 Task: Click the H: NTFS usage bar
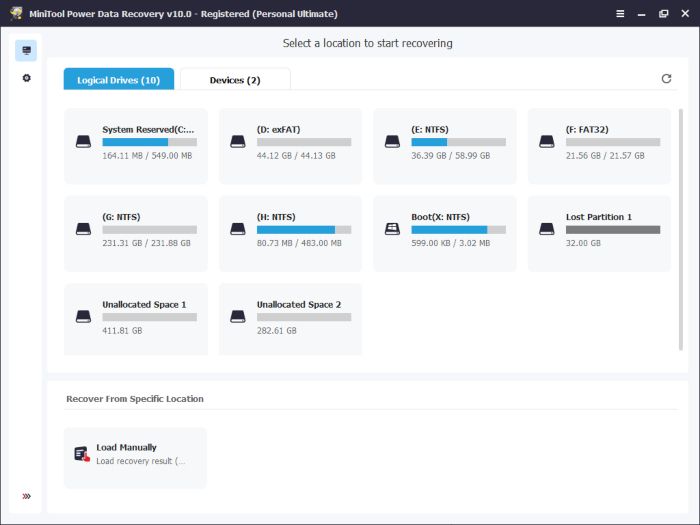pyautogui.click(x=304, y=229)
